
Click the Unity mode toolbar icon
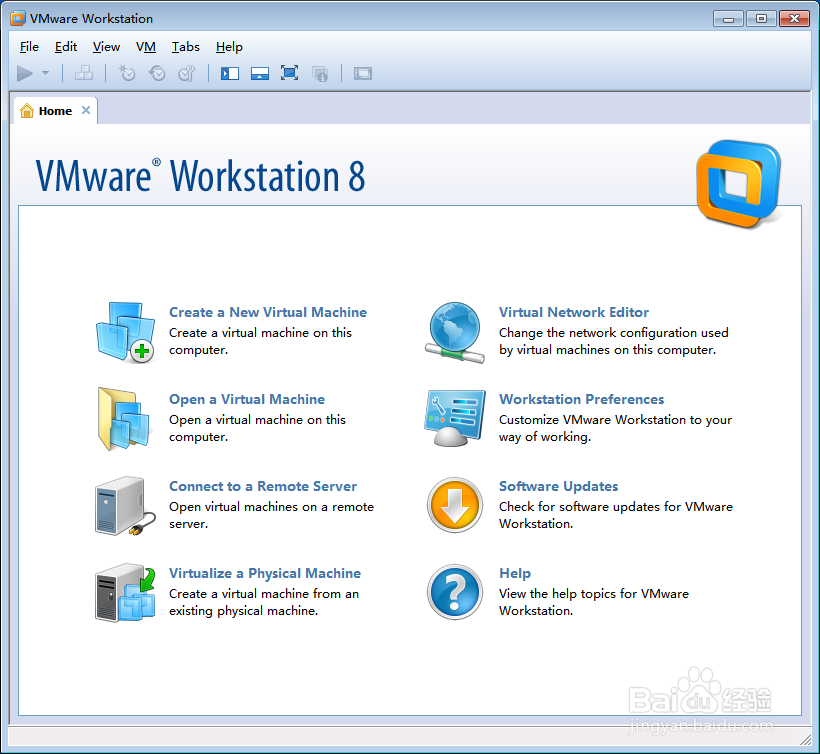point(320,74)
